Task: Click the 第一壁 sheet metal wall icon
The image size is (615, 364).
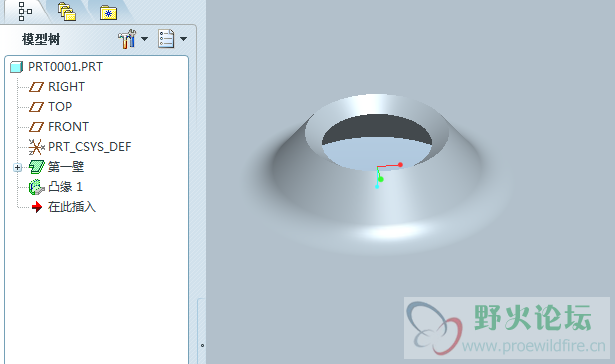Action: 37,167
